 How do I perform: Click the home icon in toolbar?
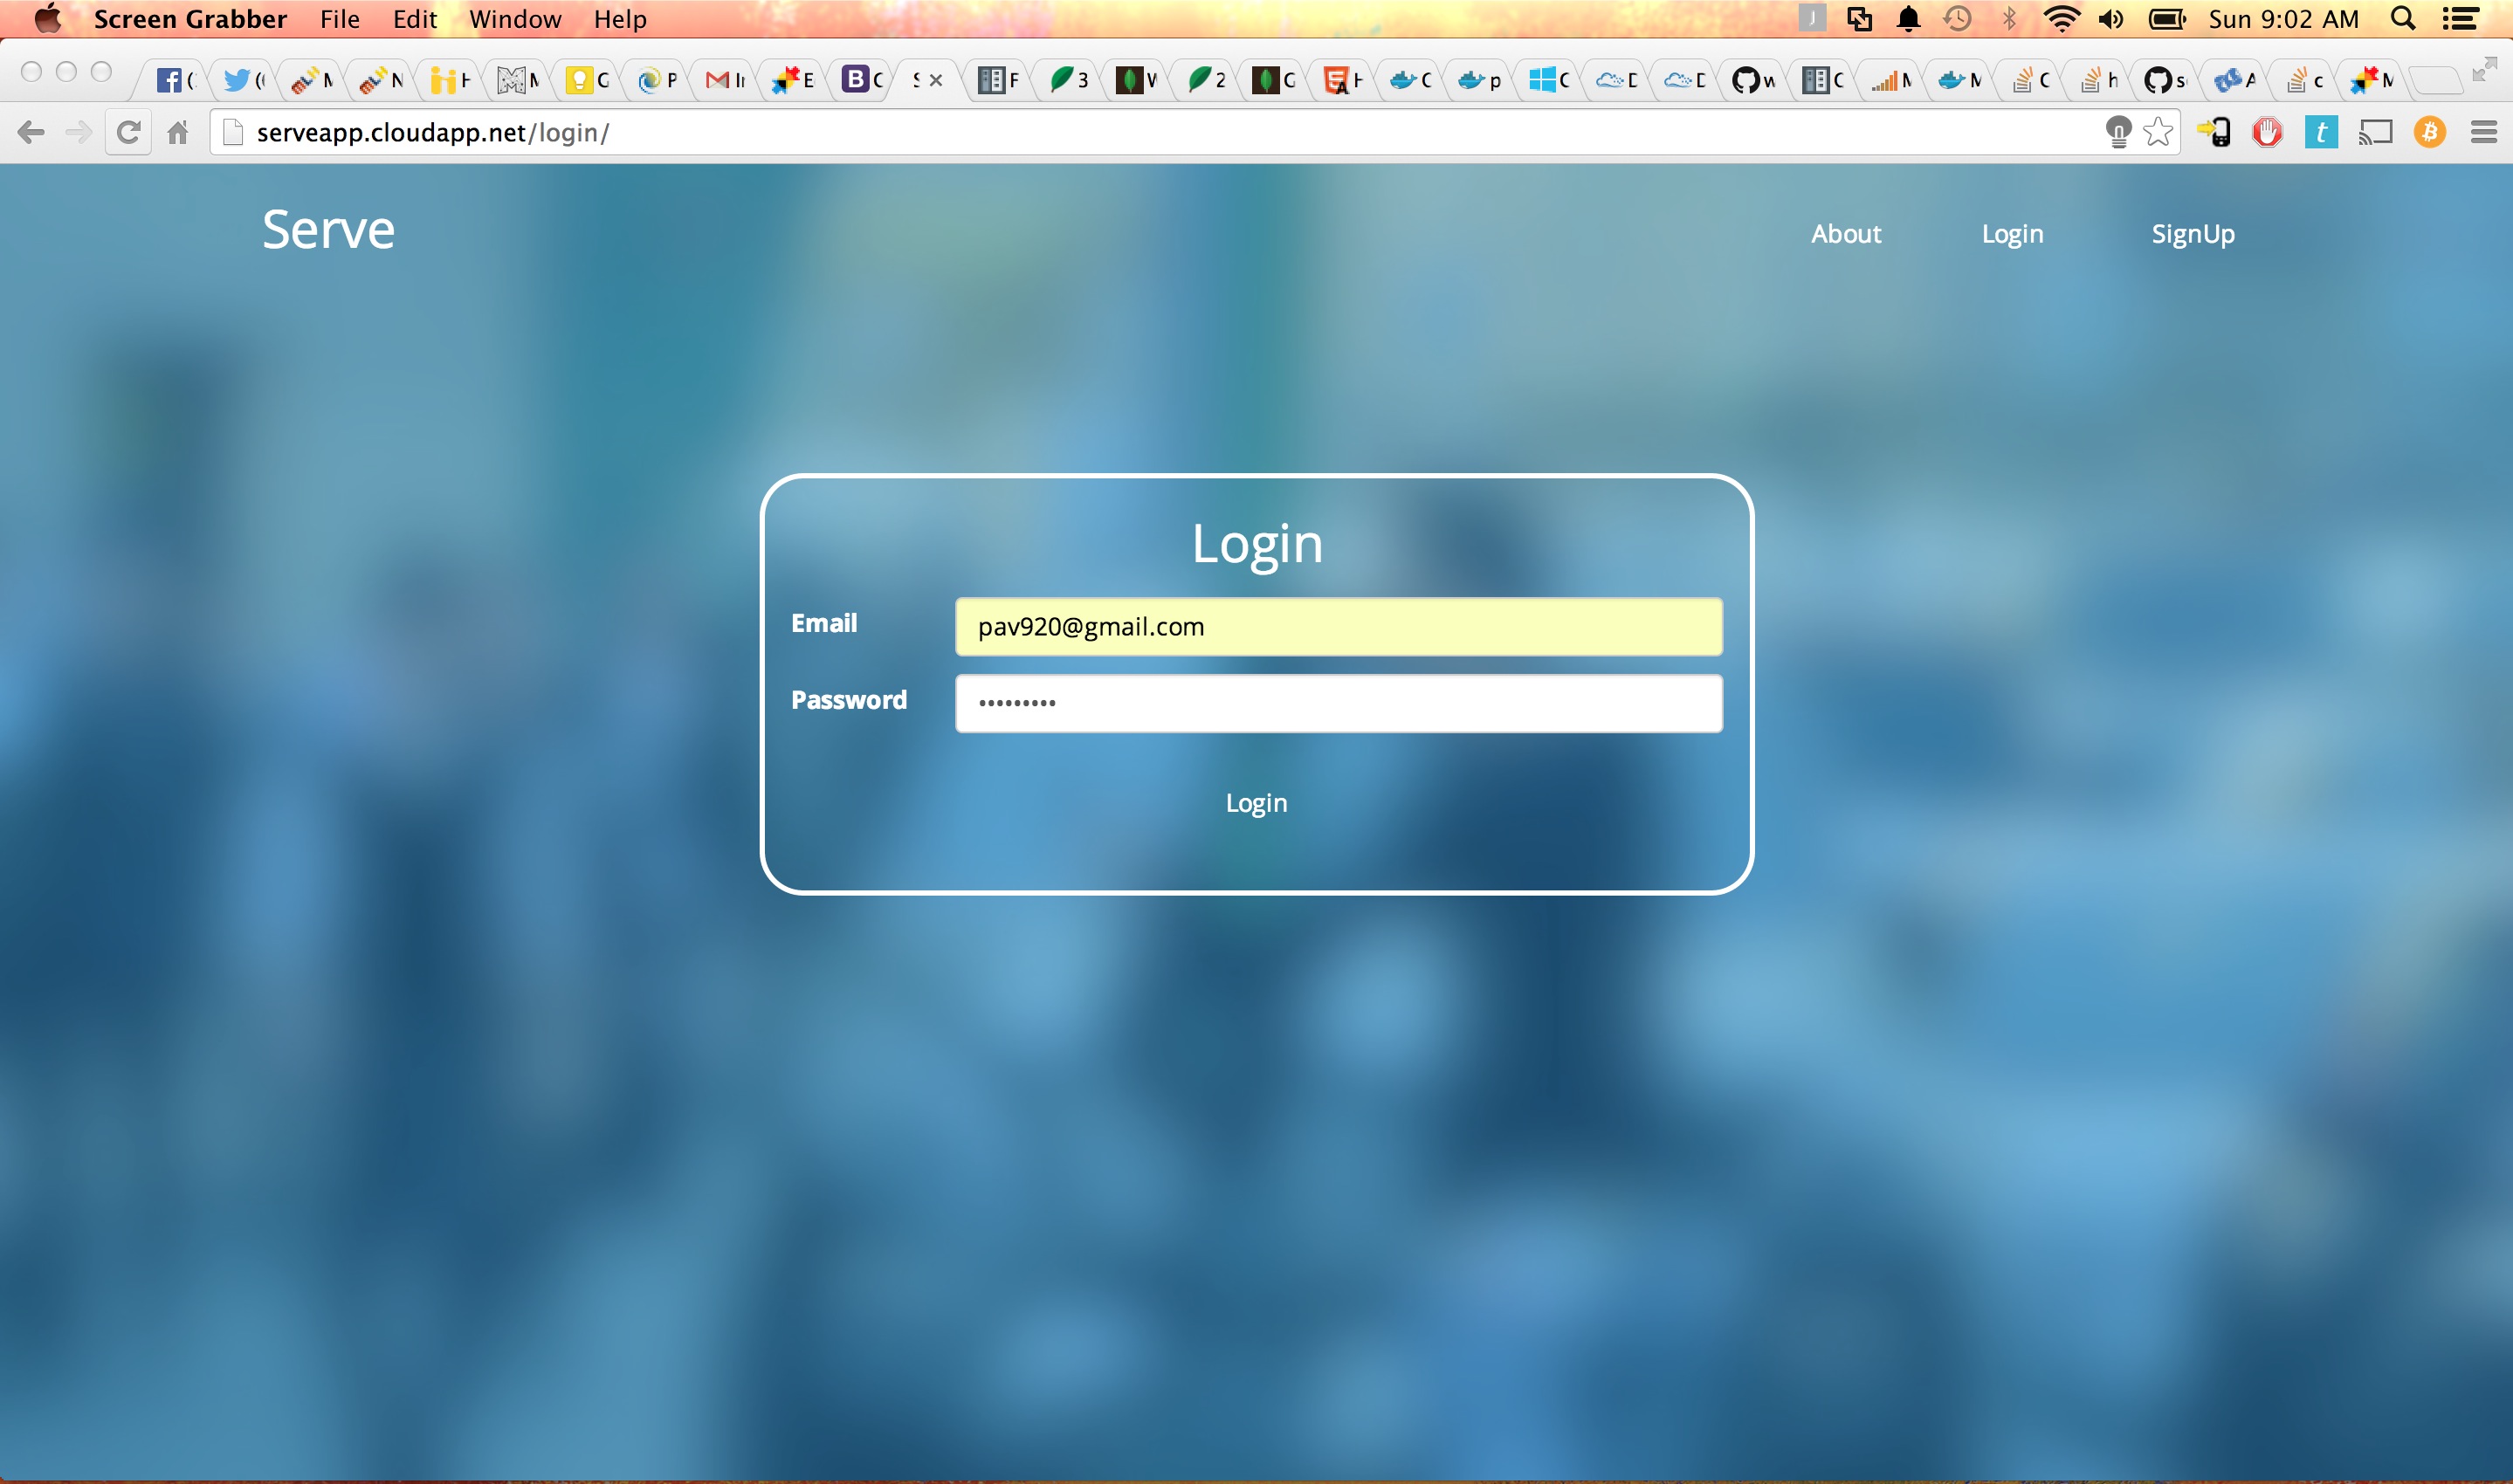(178, 132)
